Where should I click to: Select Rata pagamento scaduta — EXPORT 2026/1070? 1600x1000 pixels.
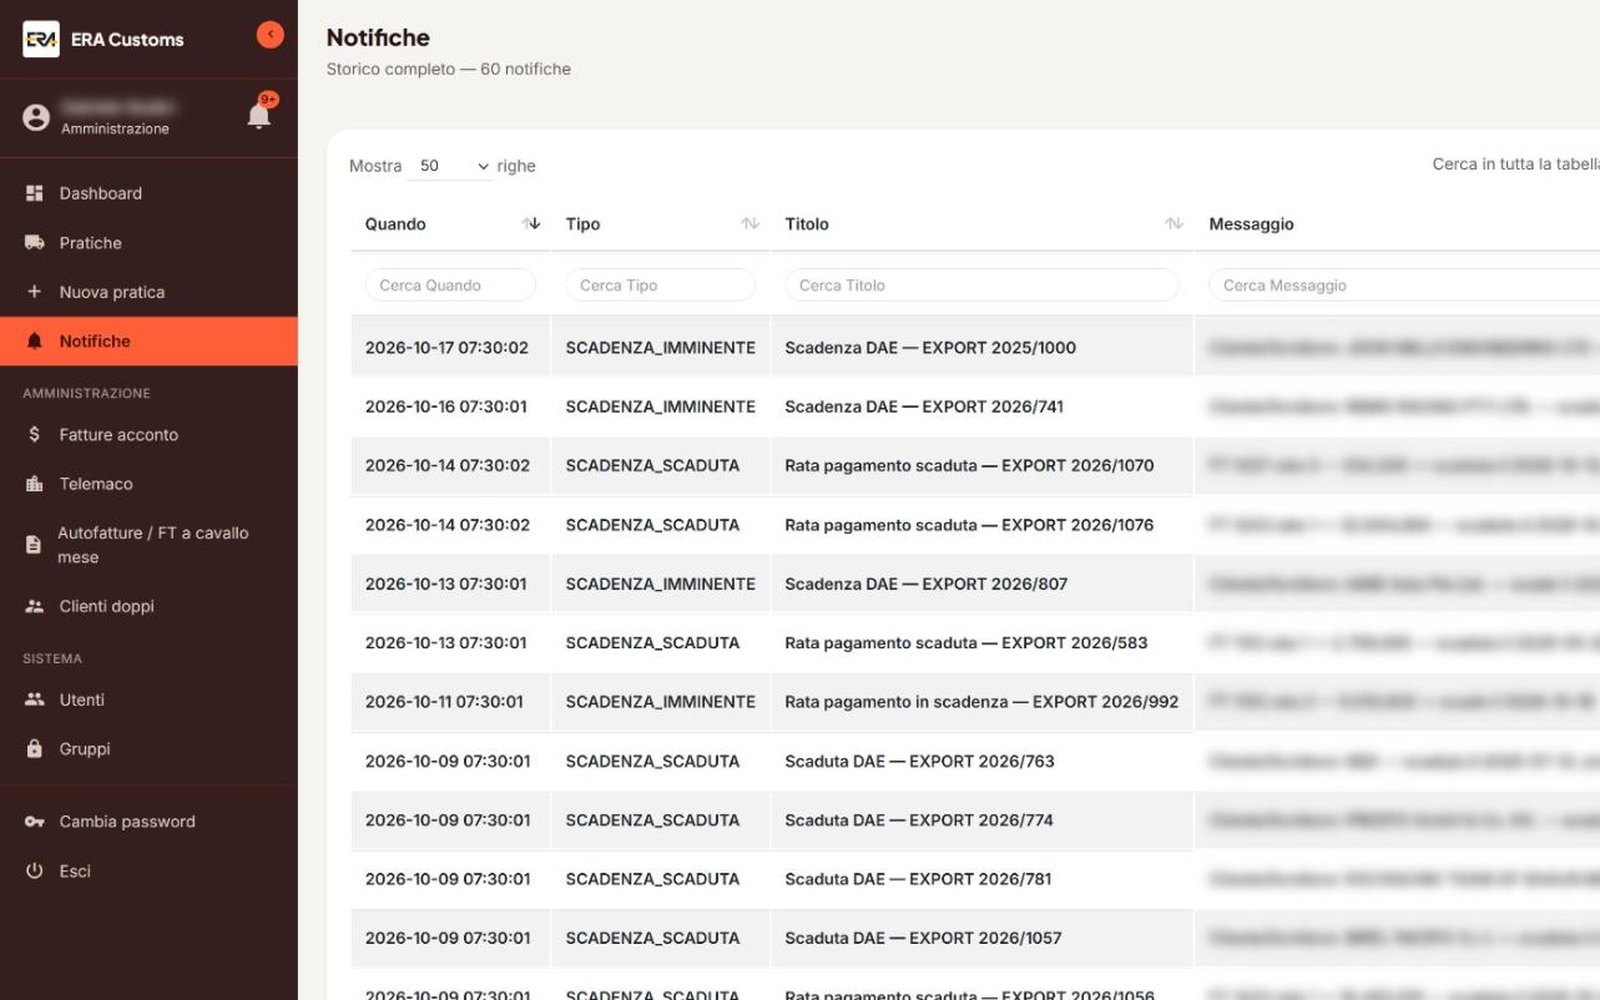975,465
